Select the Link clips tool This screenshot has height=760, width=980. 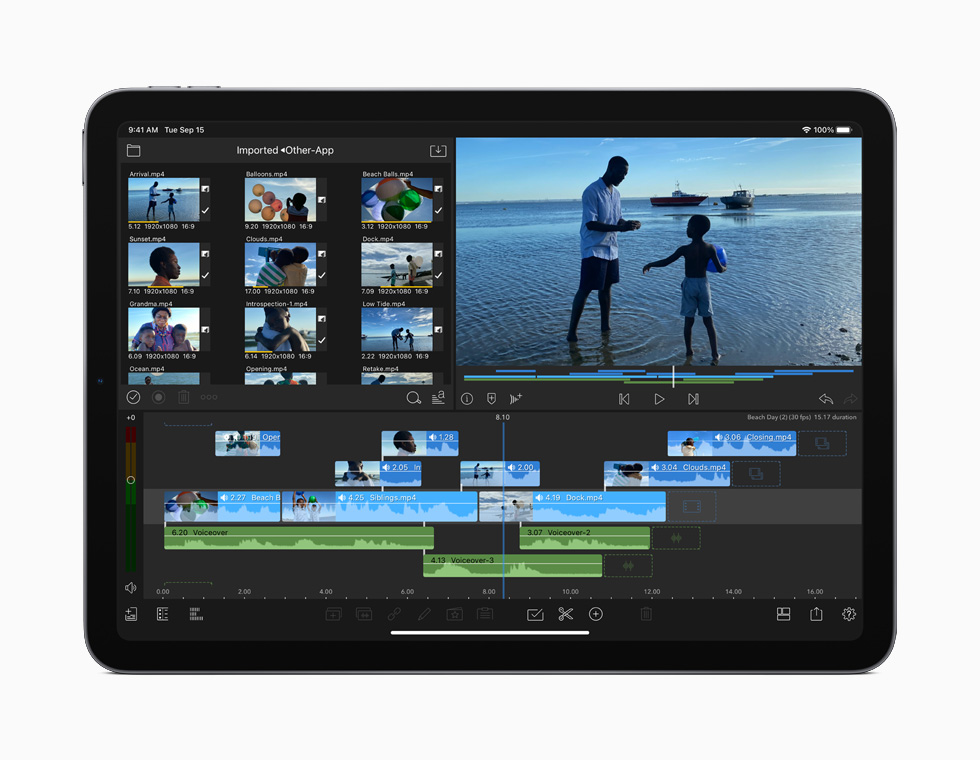coord(393,614)
